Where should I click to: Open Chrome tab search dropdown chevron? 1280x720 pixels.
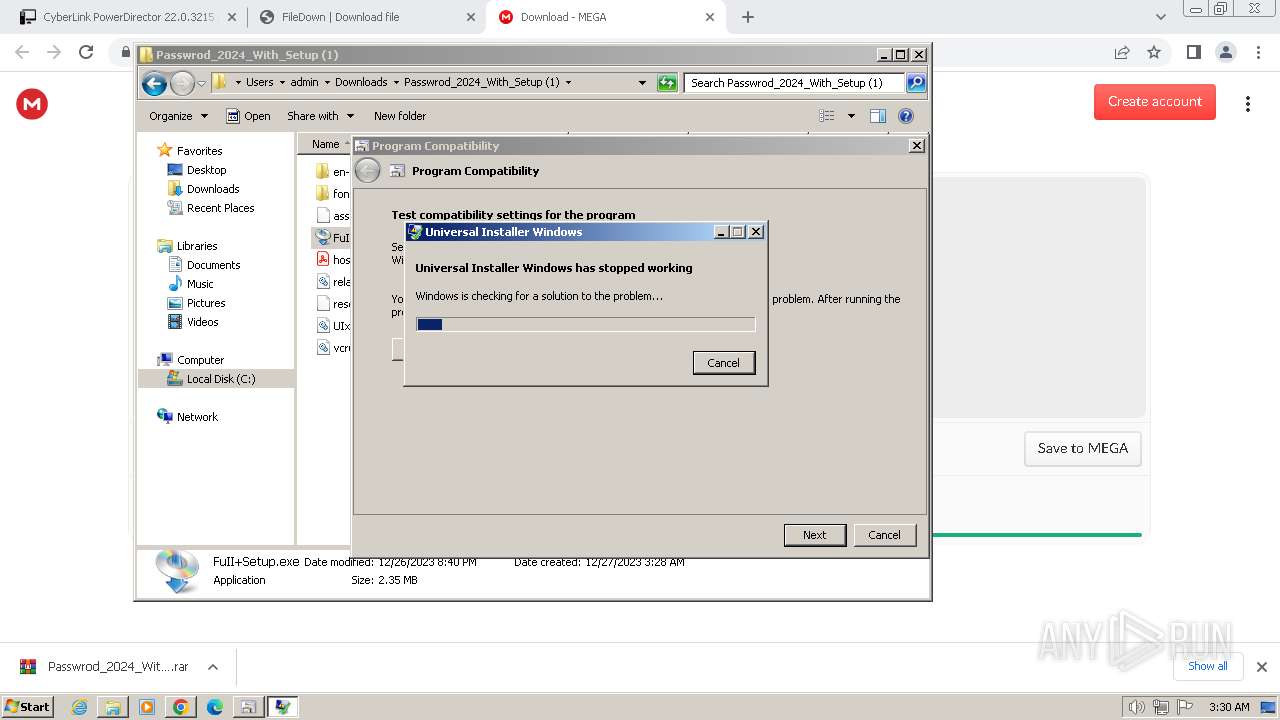pos(1161,17)
